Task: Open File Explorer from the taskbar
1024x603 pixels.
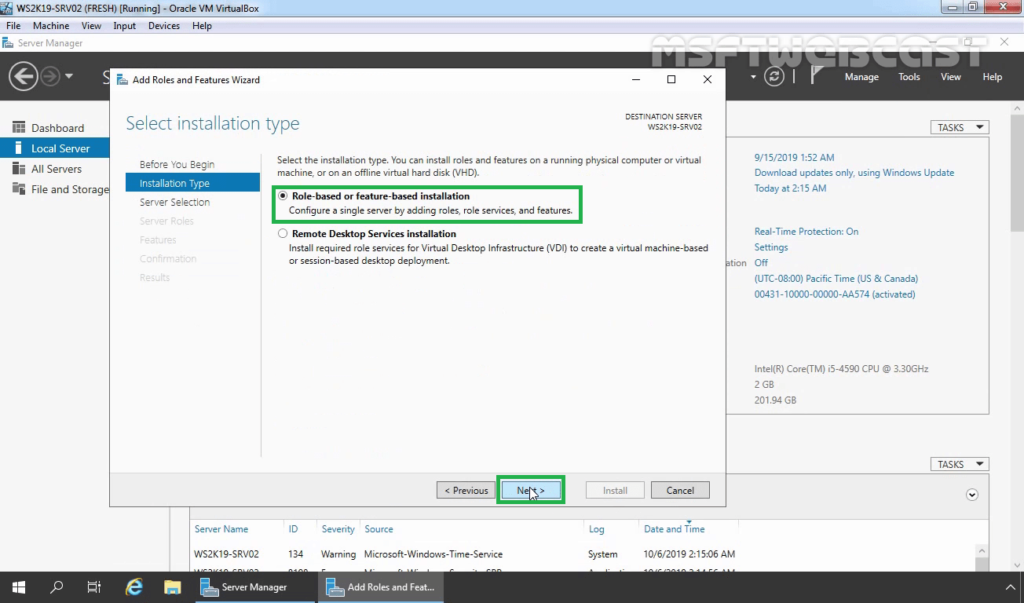Action: (172, 587)
